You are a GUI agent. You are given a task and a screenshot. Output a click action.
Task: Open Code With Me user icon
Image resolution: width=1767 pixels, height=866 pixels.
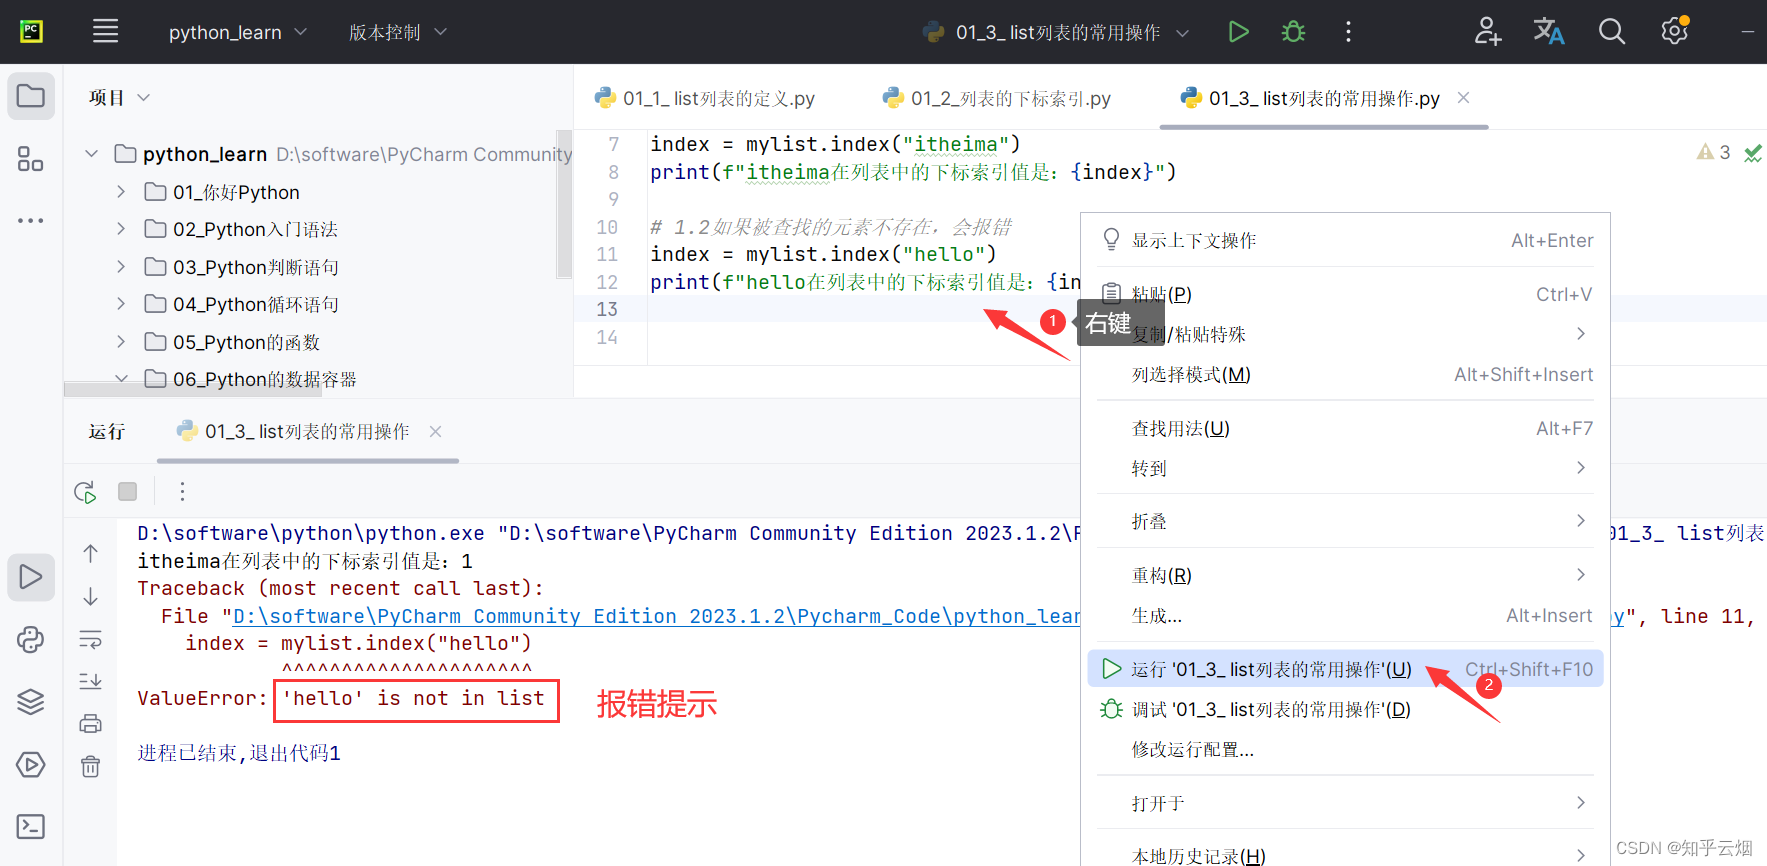(x=1487, y=32)
